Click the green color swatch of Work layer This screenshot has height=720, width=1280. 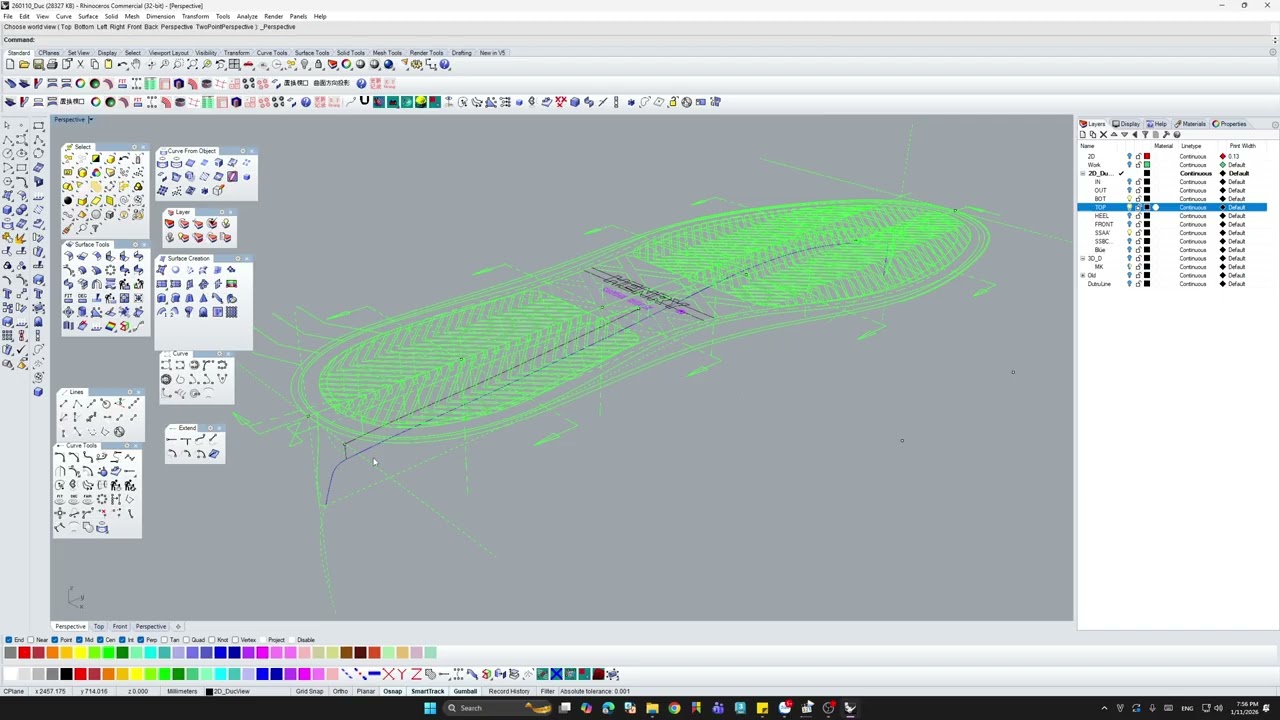[1147, 165]
